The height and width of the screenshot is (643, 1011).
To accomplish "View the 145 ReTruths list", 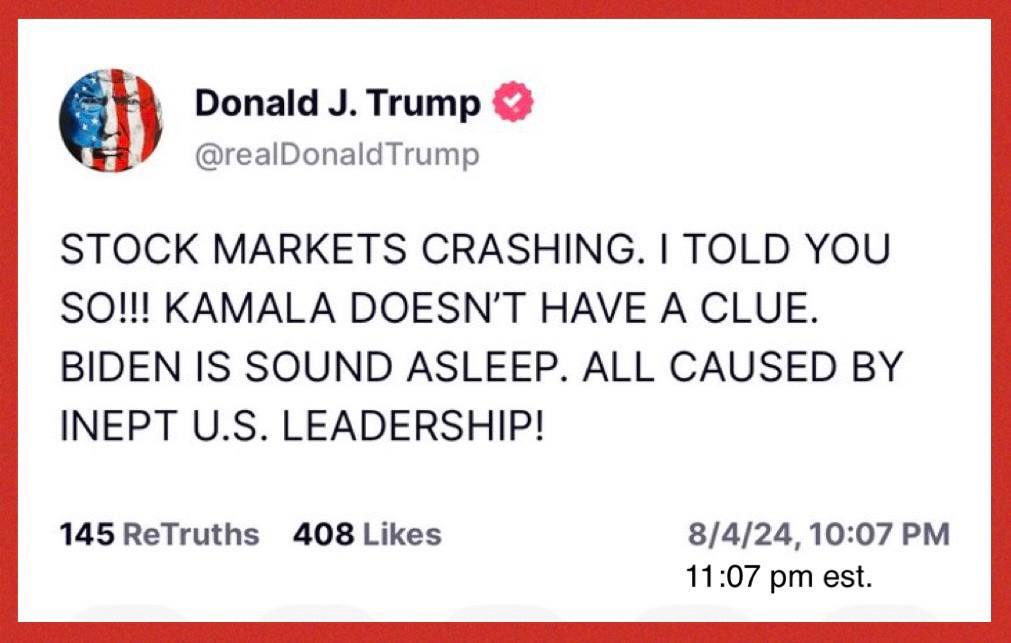I will click(x=159, y=535).
